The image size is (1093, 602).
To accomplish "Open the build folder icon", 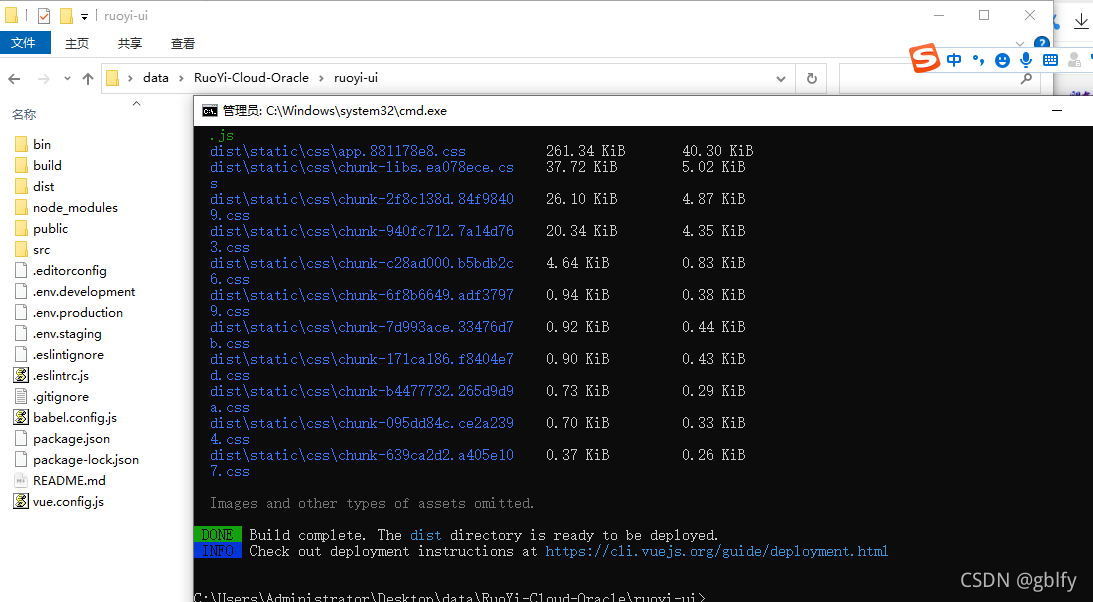I will (21, 165).
